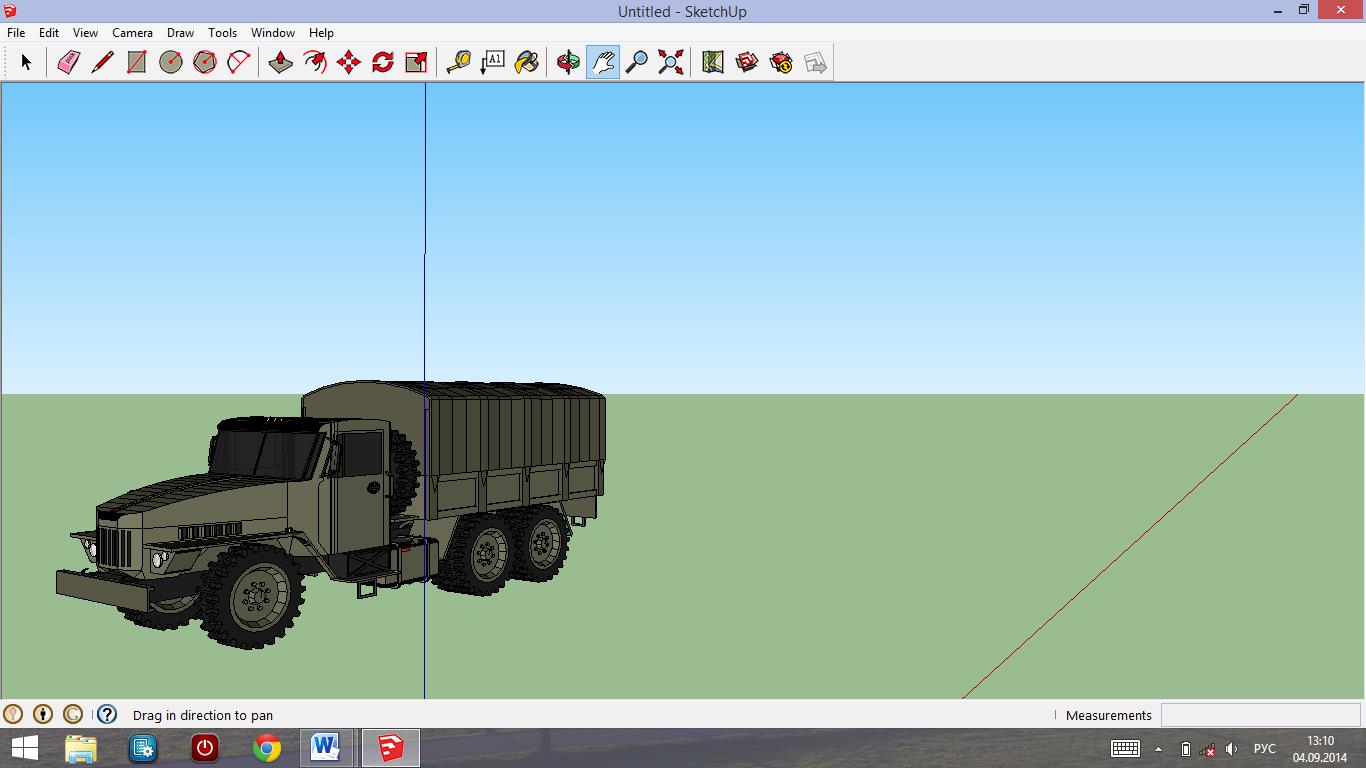1366x768 pixels.
Task: Click the volume speaker tray icon
Action: [1231, 749]
